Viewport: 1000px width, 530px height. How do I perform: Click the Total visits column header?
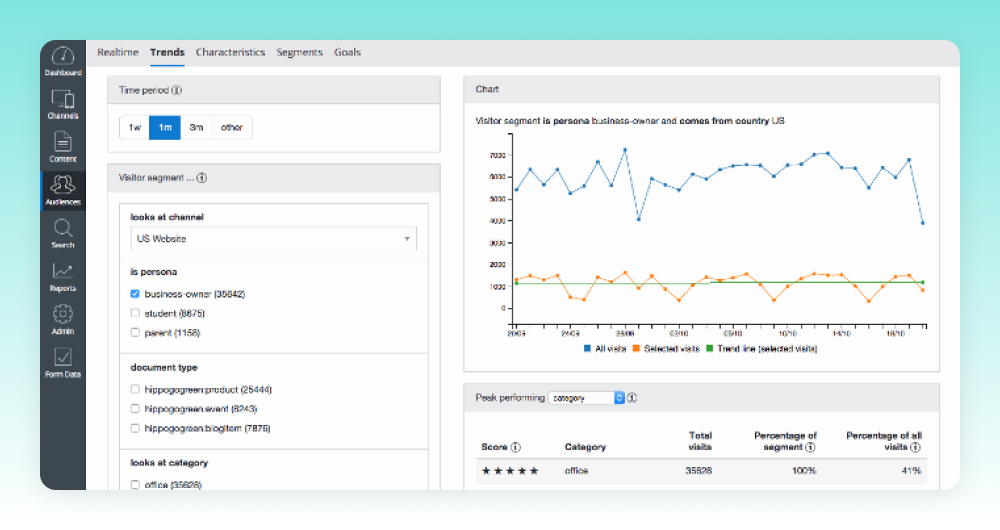700,441
